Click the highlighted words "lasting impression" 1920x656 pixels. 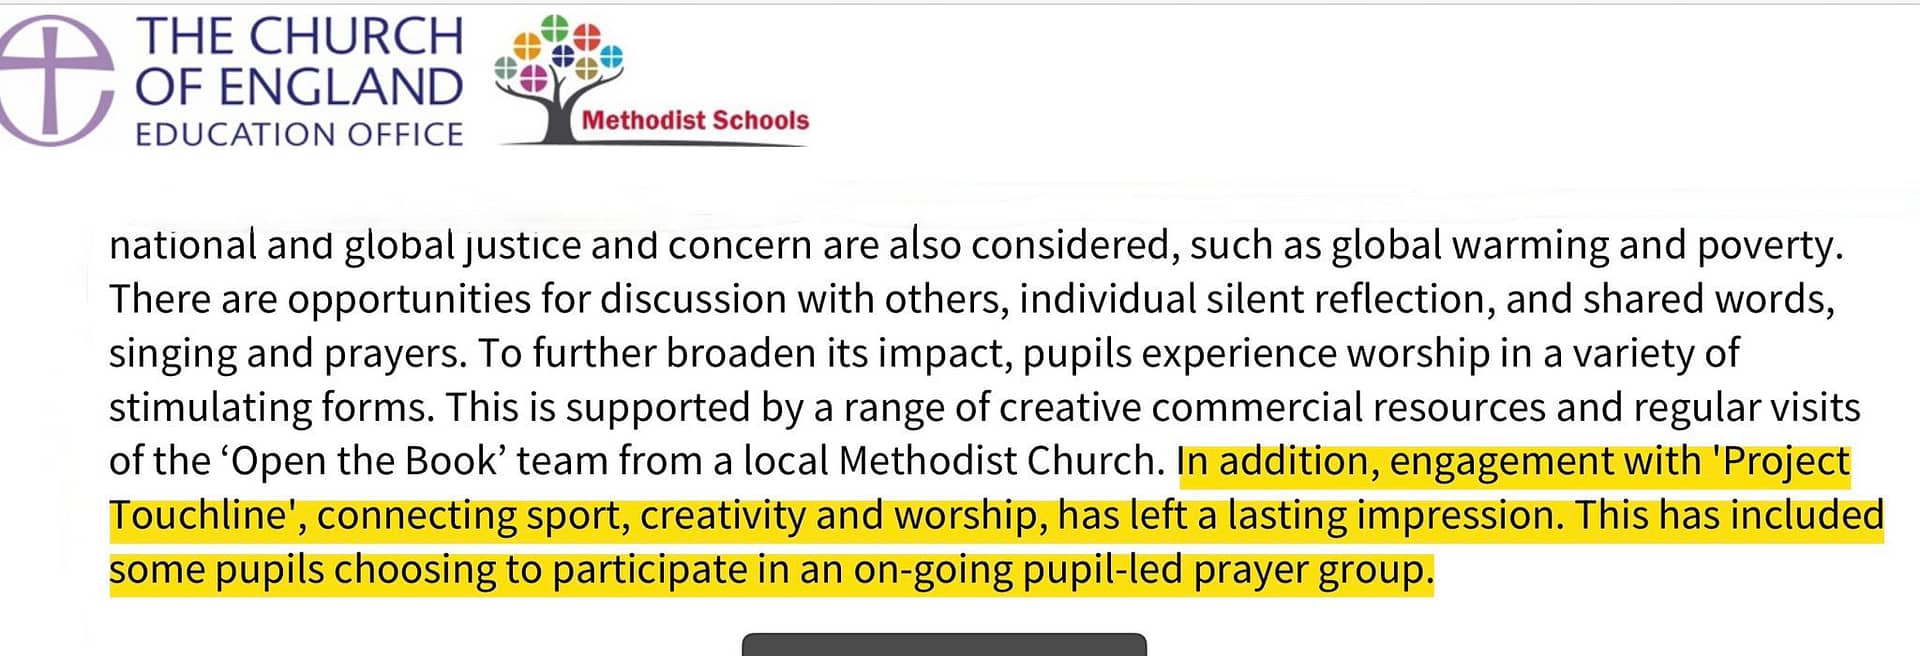[1394, 515]
